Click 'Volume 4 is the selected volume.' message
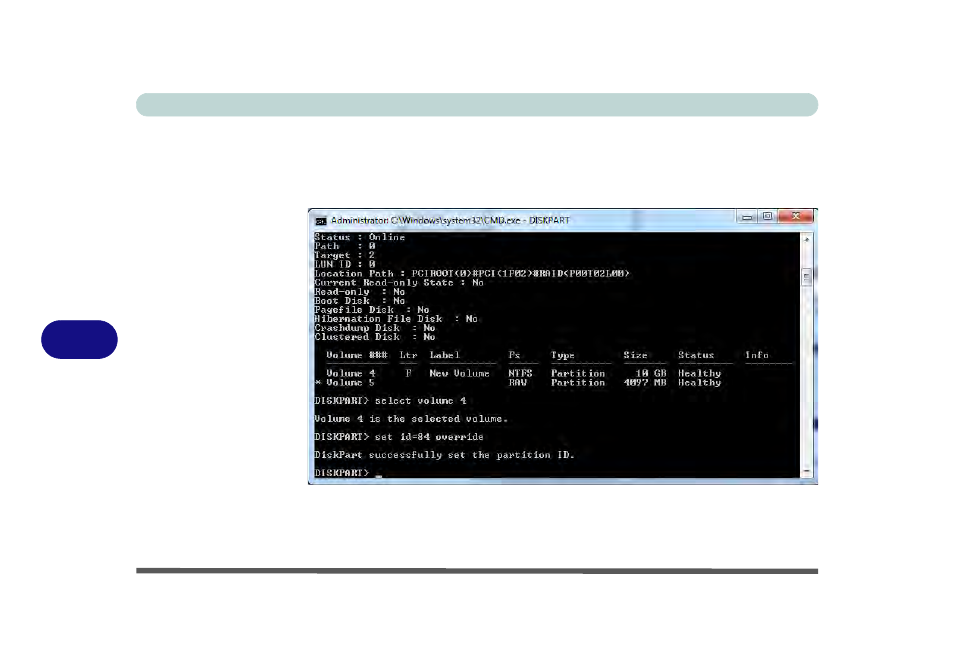This screenshot has width=954, height=672. (411, 419)
